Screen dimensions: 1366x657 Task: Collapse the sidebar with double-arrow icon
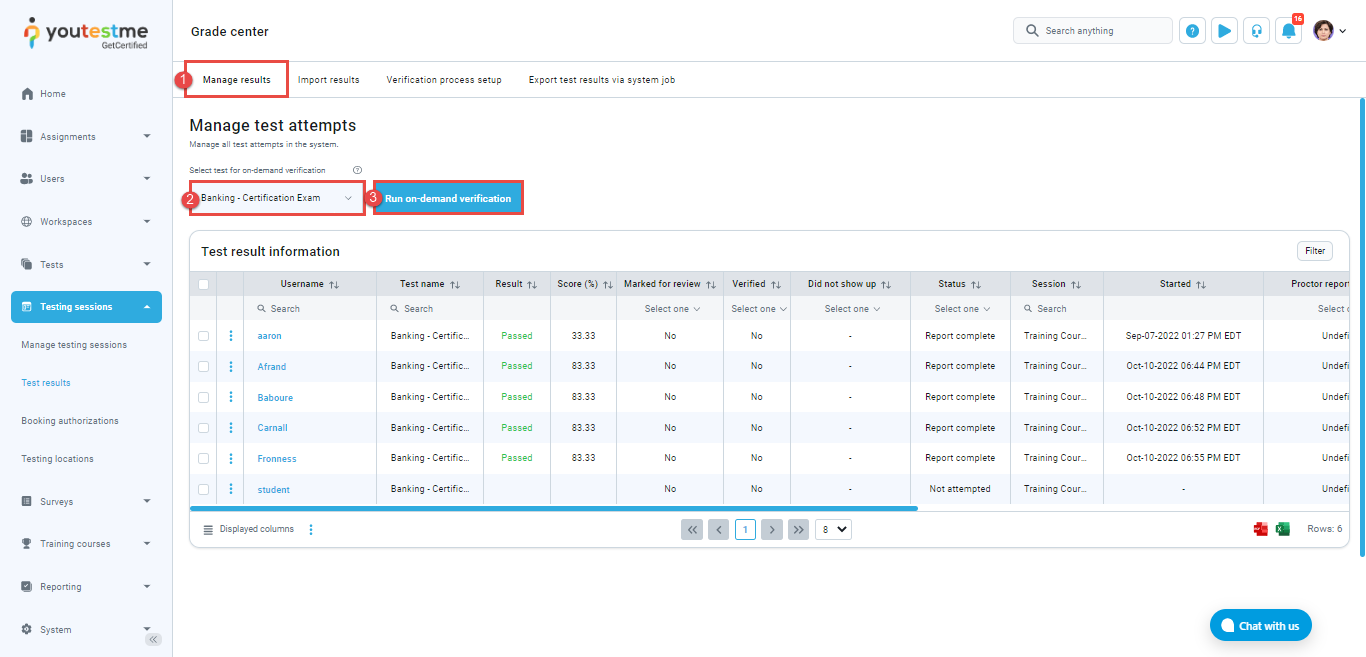[153, 639]
